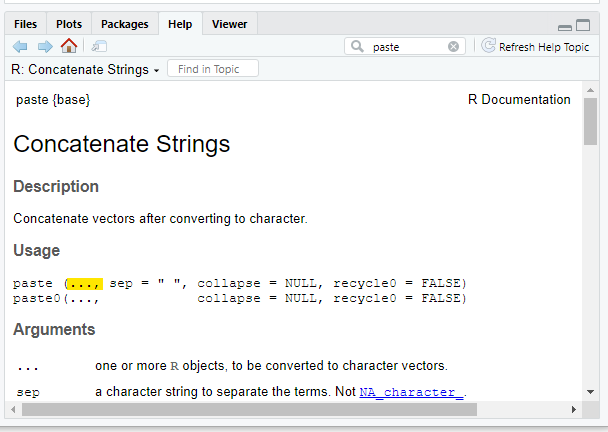
Task: Click the help search box containing paste
Action: 405,47
